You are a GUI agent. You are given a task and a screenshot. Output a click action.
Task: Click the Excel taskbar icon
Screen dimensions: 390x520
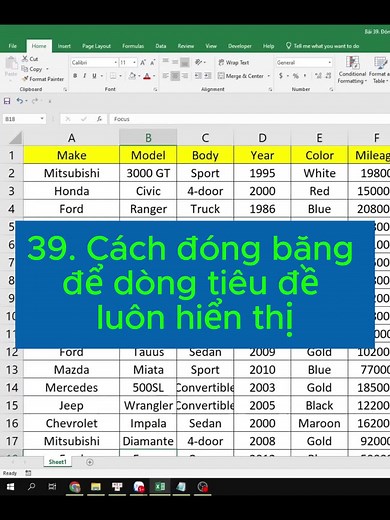(x=160, y=487)
